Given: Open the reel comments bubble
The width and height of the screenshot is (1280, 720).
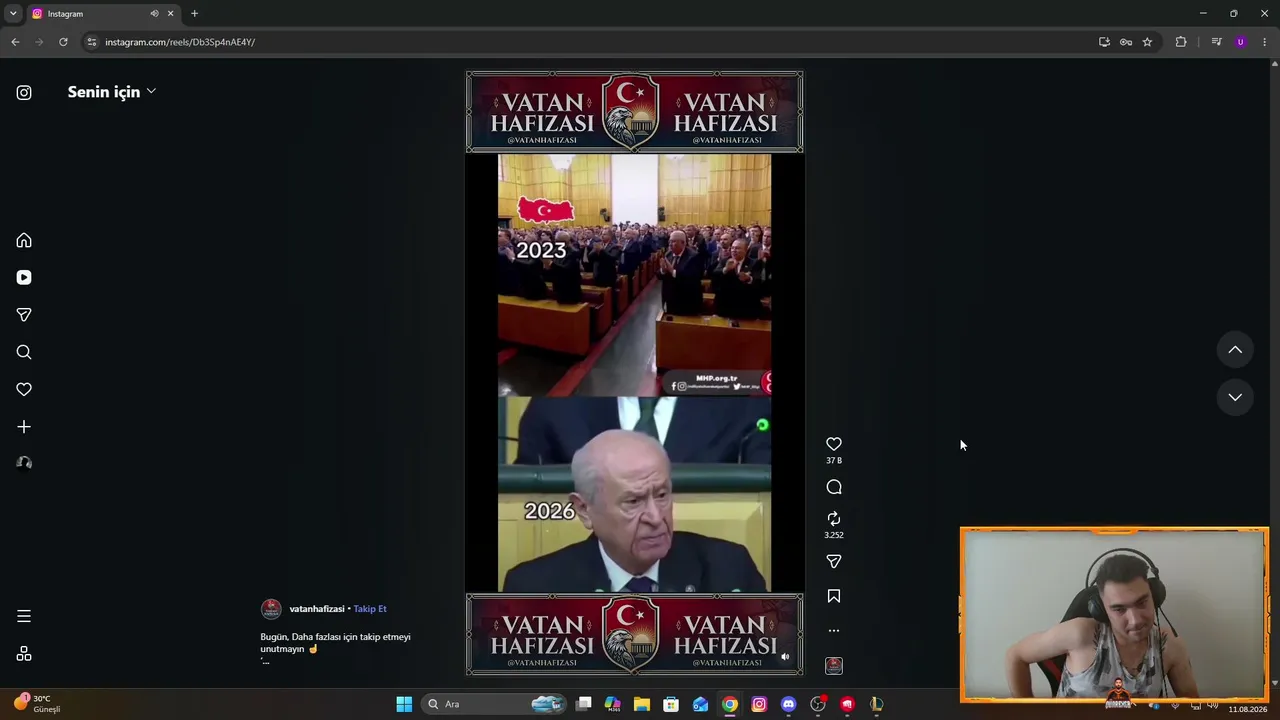Looking at the screenshot, I should pos(834,487).
